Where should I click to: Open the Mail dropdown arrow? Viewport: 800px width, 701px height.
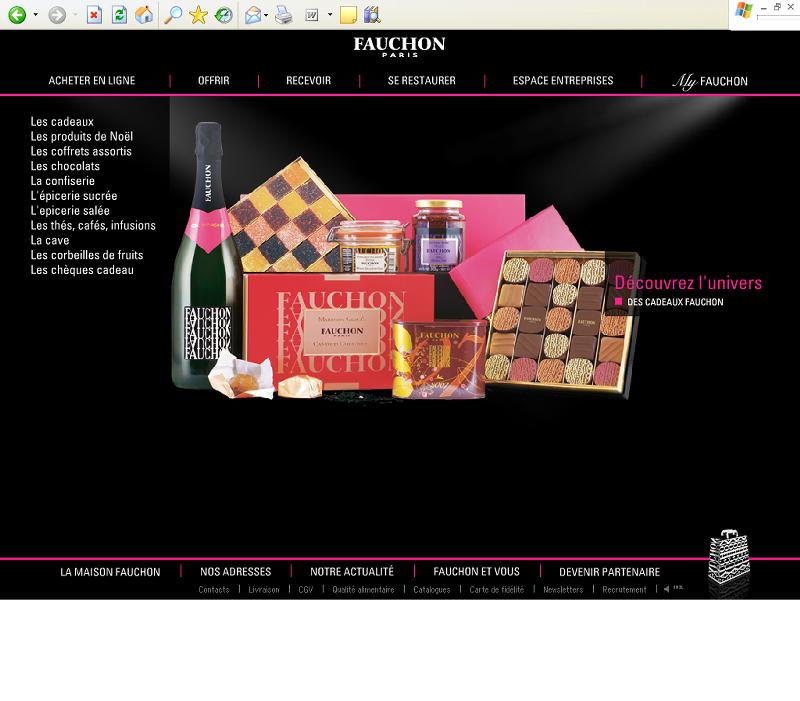click(266, 15)
